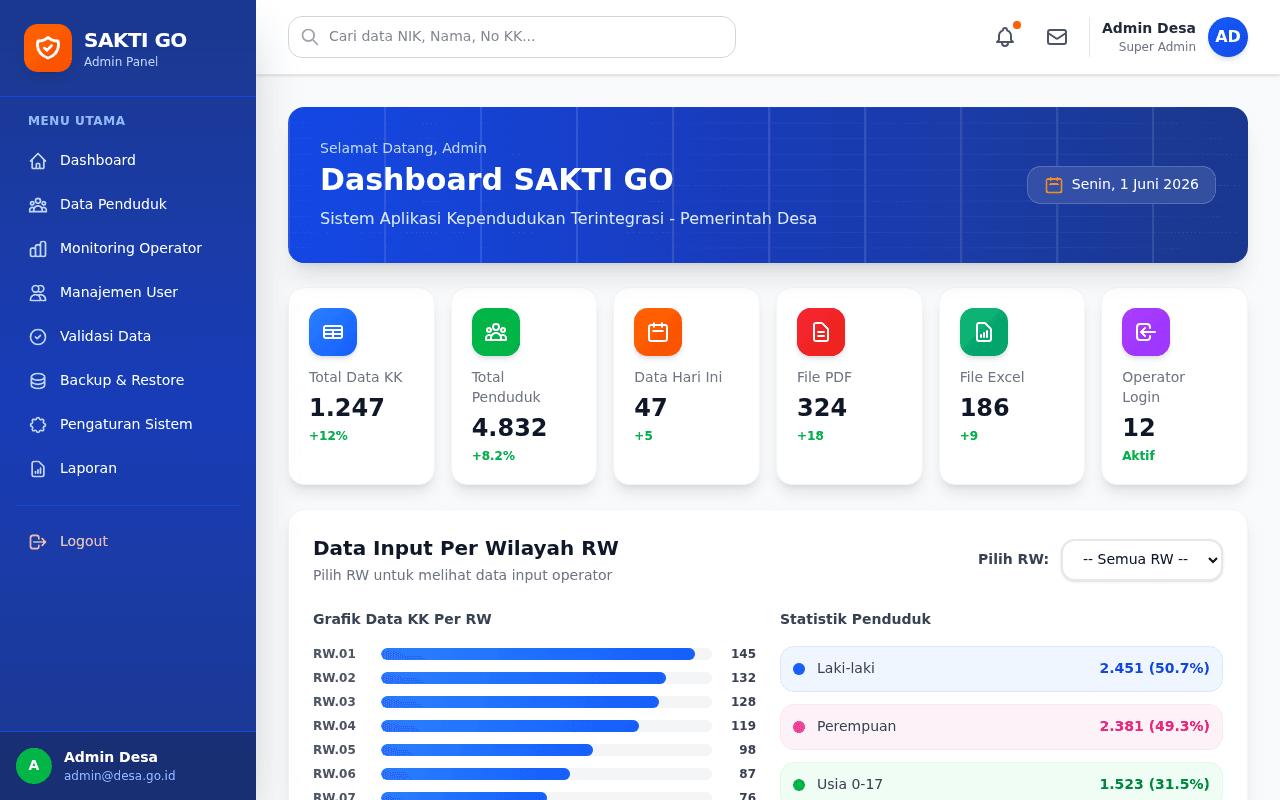The width and height of the screenshot is (1280, 800).
Task: Click the pink Perempuan dot
Action: (799, 727)
